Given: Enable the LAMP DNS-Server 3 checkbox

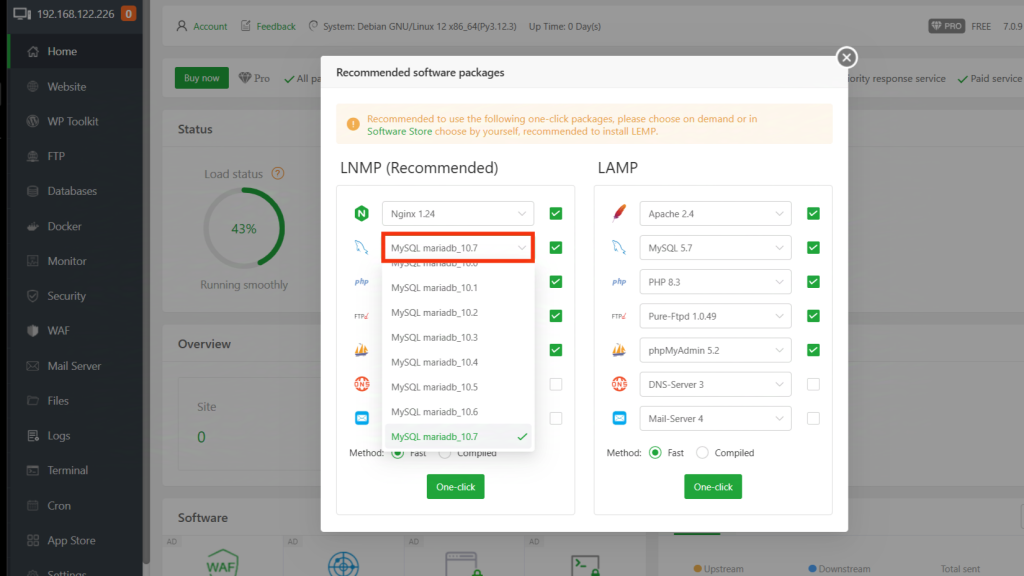Looking at the screenshot, I should 813,384.
